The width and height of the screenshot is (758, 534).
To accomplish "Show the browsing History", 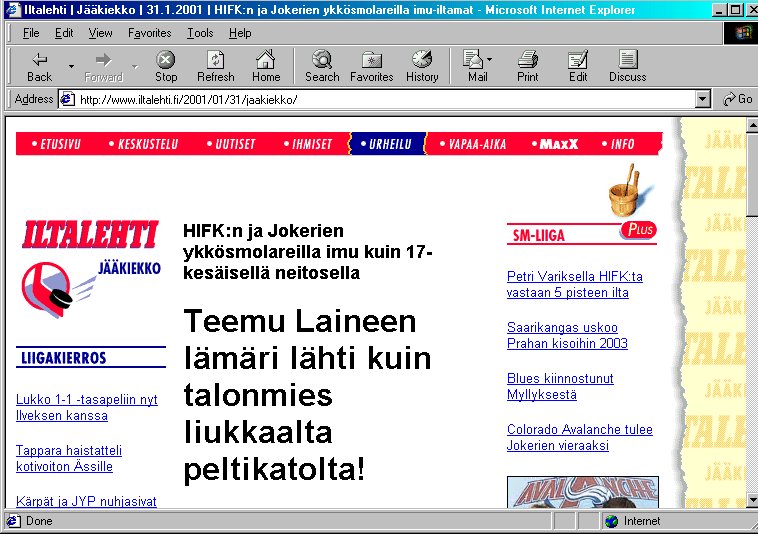I will pyautogui.click(x=422, y=67).
